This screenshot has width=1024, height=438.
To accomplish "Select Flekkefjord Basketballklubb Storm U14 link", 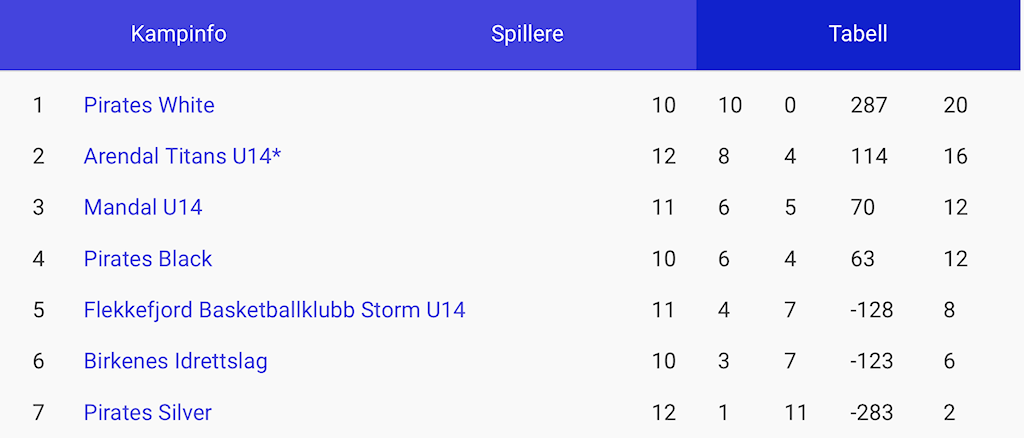I will (274, 310).
